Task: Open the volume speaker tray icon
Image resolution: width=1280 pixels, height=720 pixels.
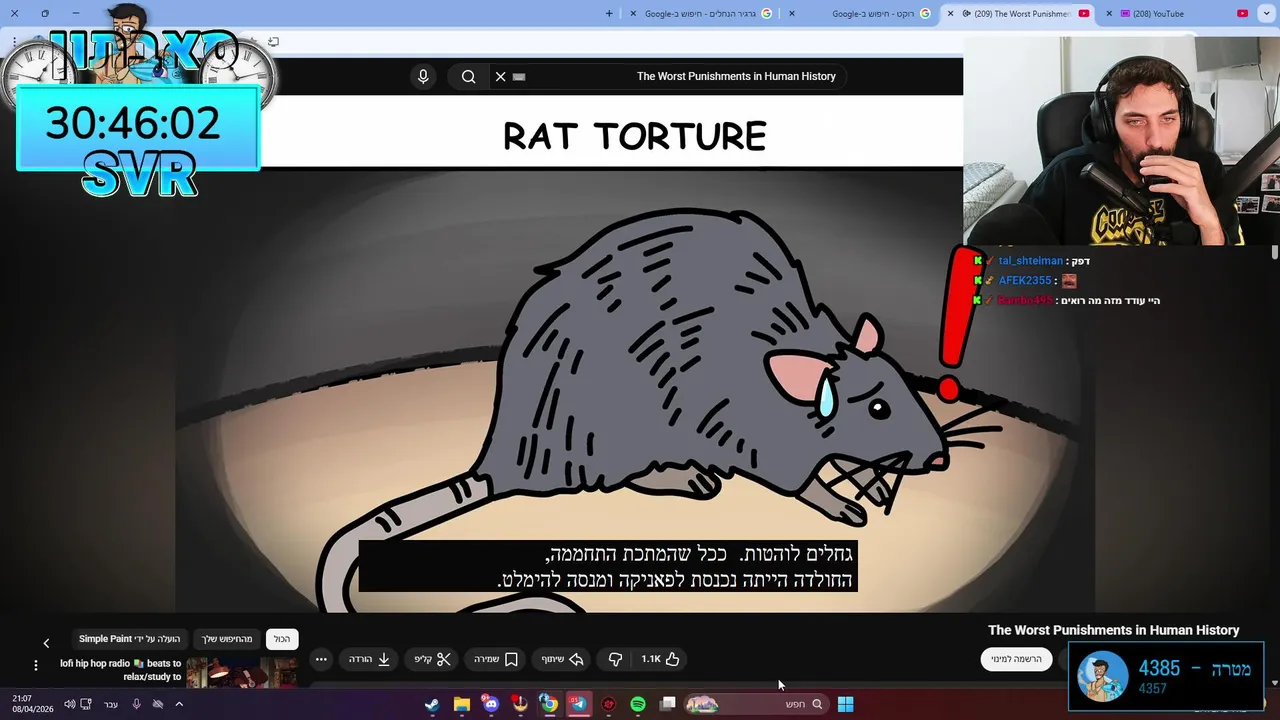Action: [69, 704]
